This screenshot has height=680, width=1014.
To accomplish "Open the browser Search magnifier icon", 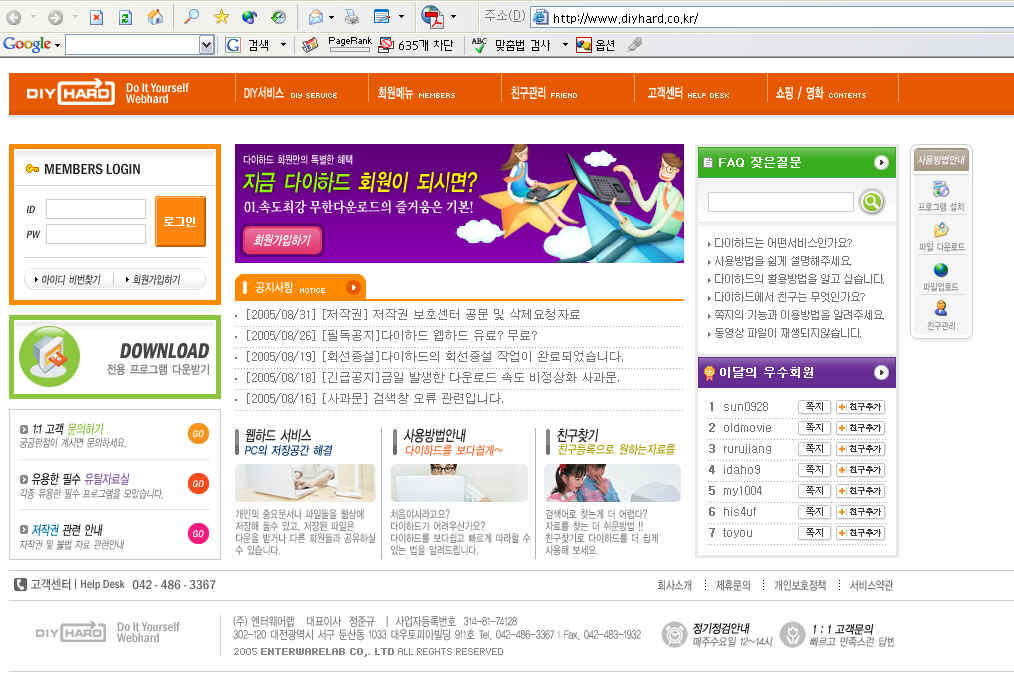I will click(191, 17).
